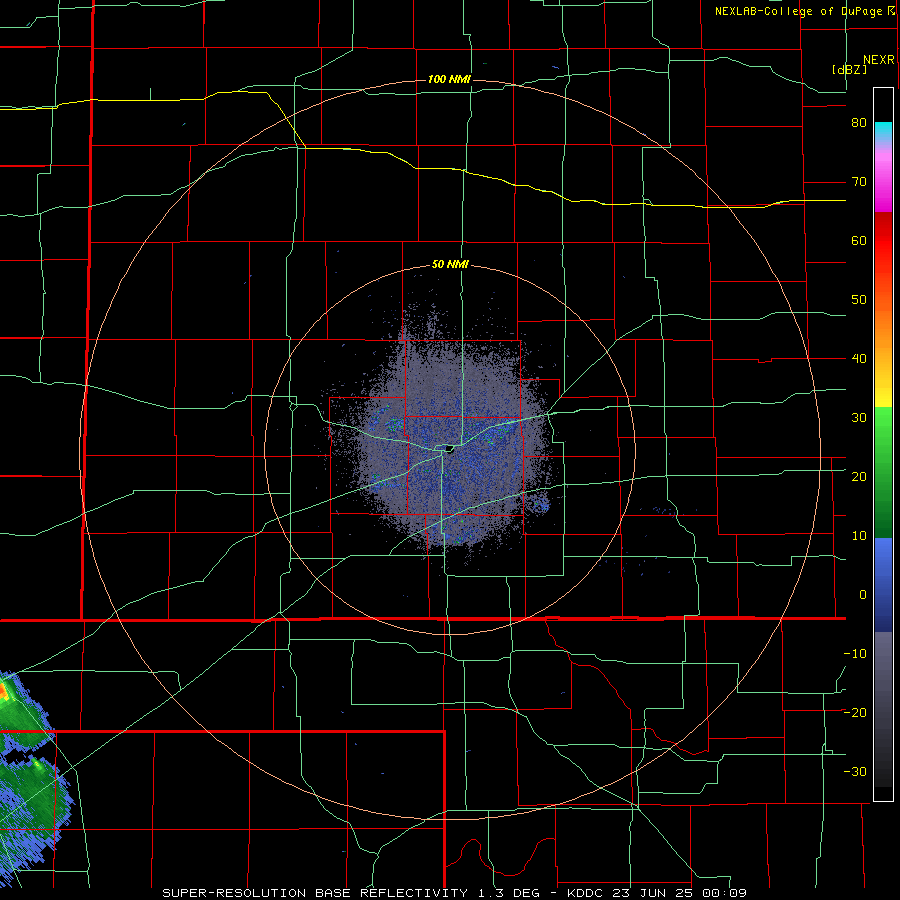
Task: Click the blue segment of the color bar
Action: pyautogui.click(x=883, y=585)
